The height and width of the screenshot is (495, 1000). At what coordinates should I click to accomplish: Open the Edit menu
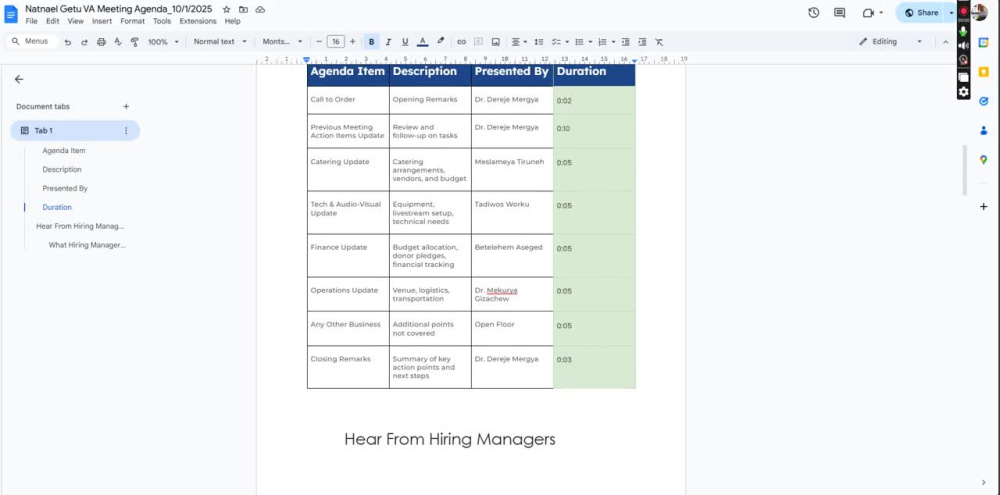[x=52, y=21]
